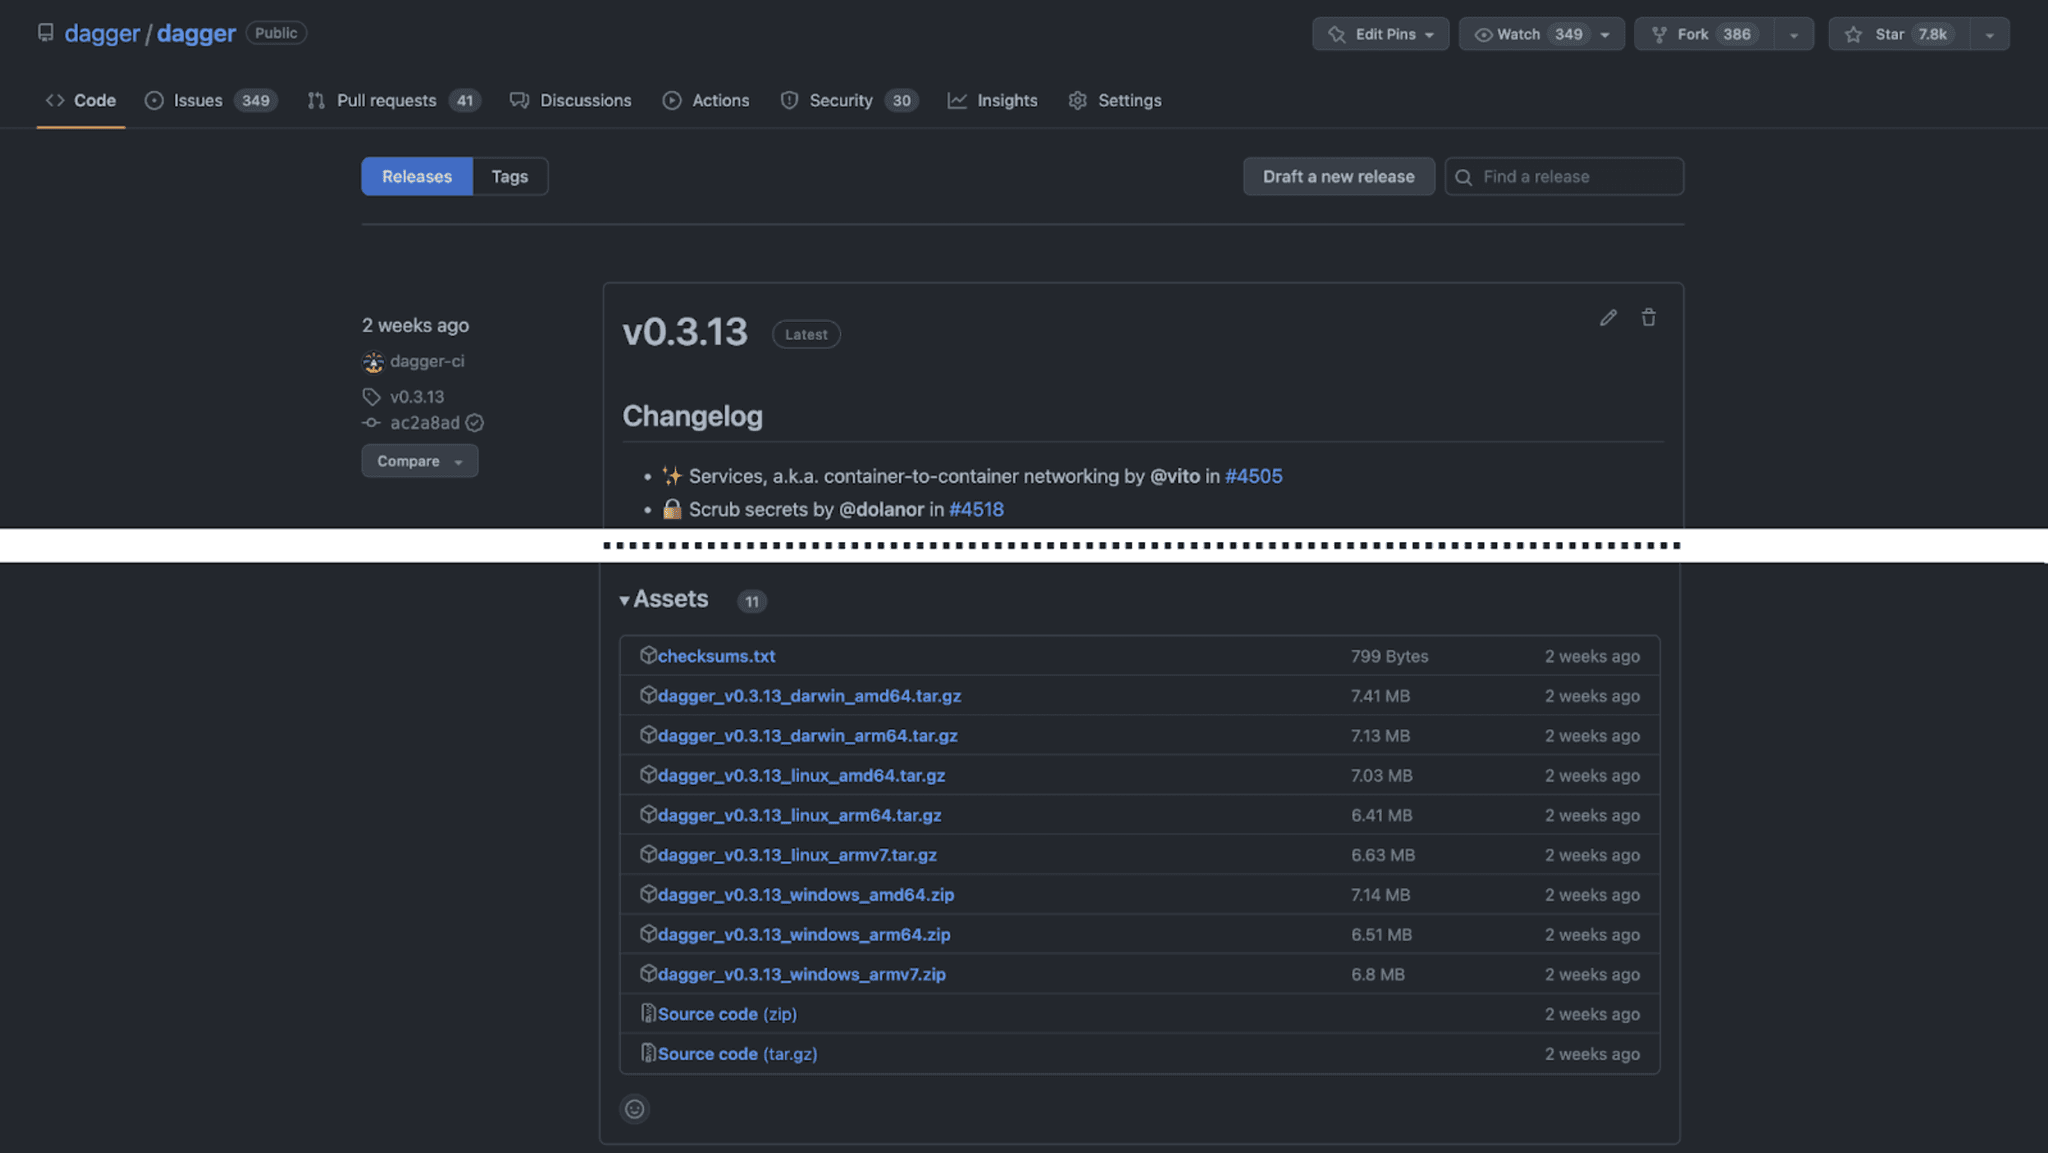
Task: Click the tag icon beside v0.3.13
Action: tap(371, 396)
